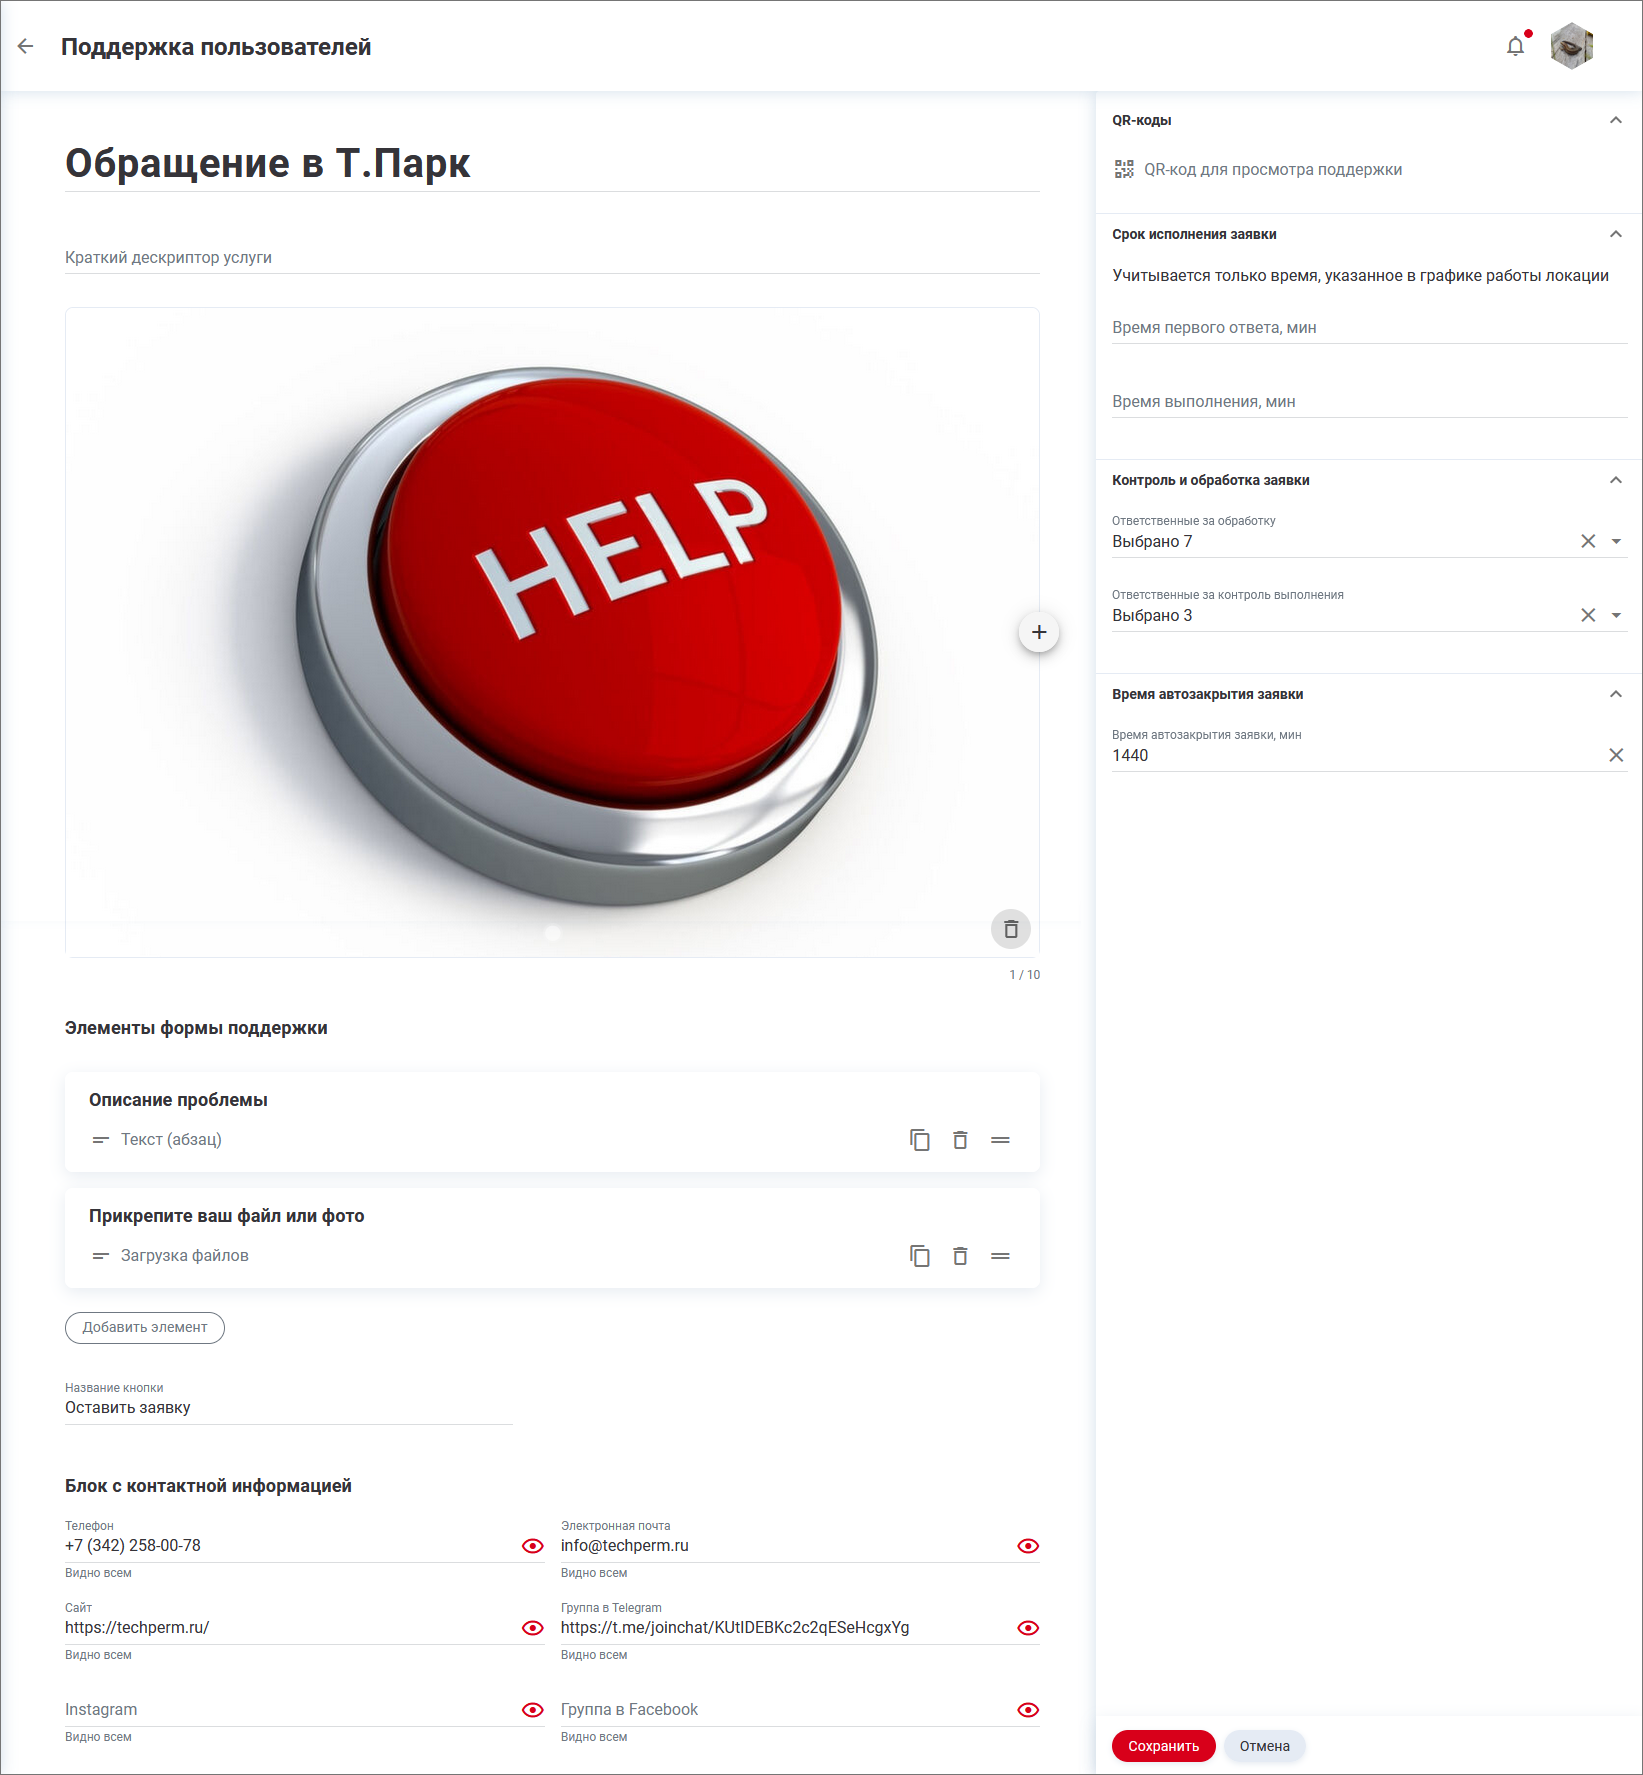Click the Время первого ответа input field
1643x1775 pixels.
pyautogui.click(x=1368, y=328)
